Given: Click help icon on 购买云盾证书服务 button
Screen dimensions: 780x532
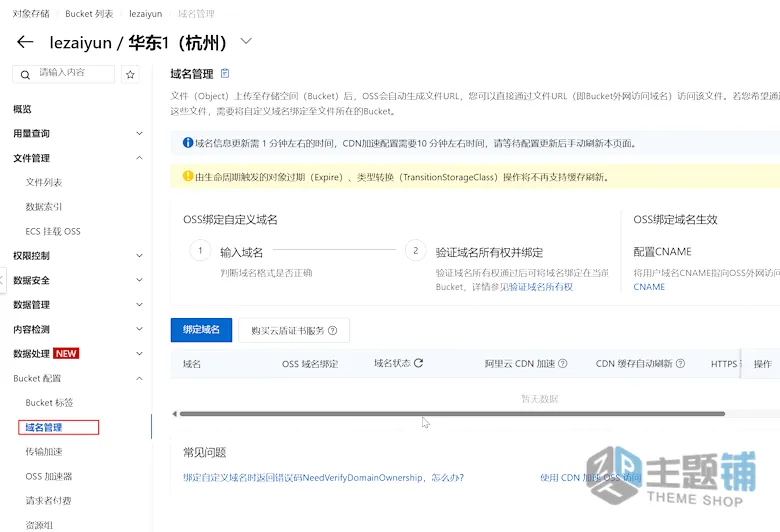Looking at the screenshot, I should coord(333,330).
